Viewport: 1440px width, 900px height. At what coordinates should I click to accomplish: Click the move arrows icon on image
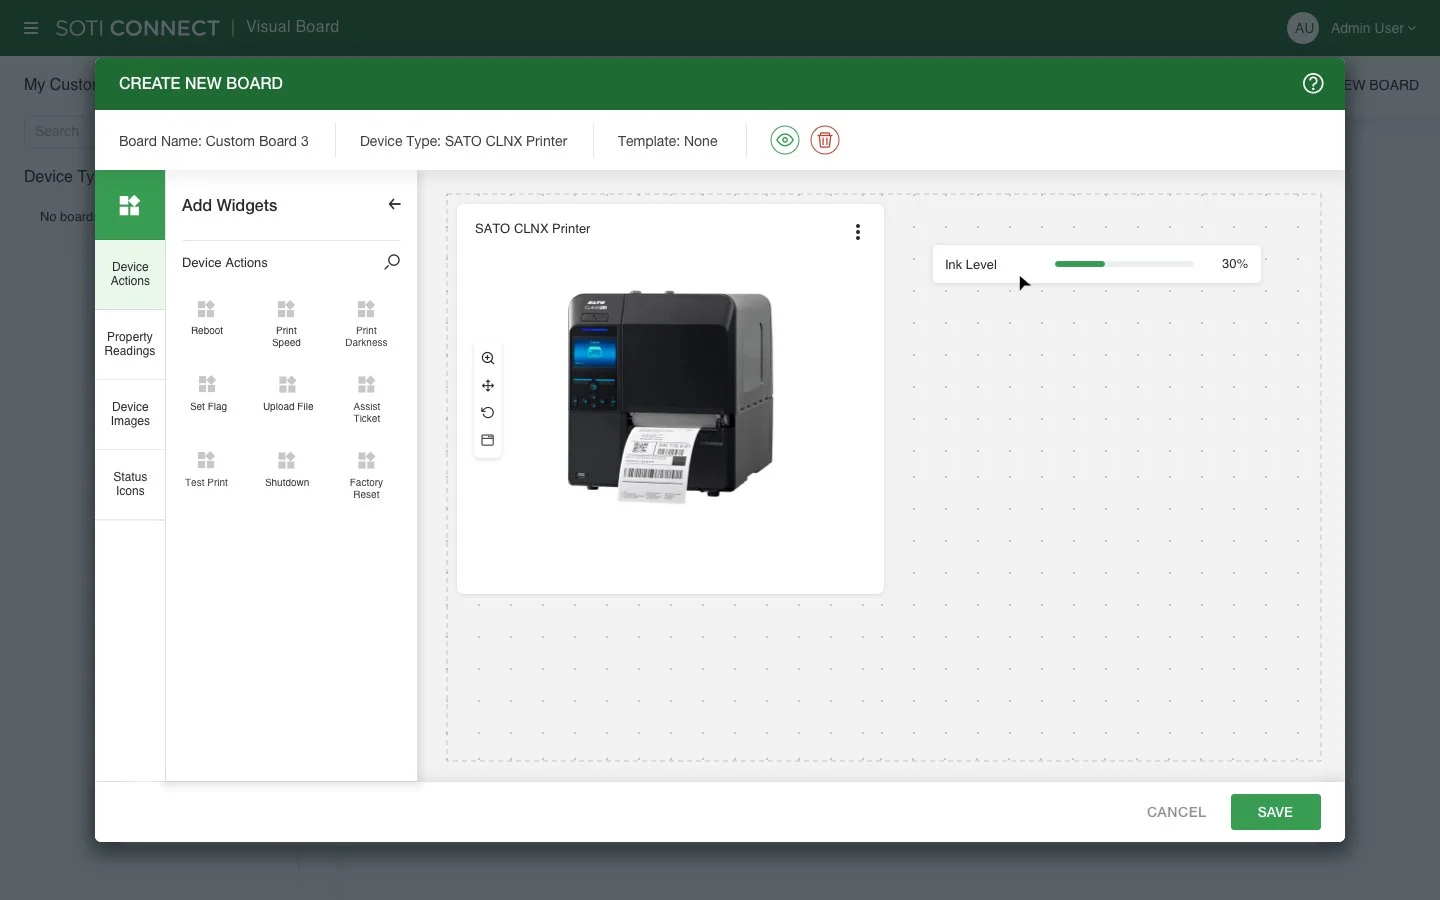pos(488,385)
